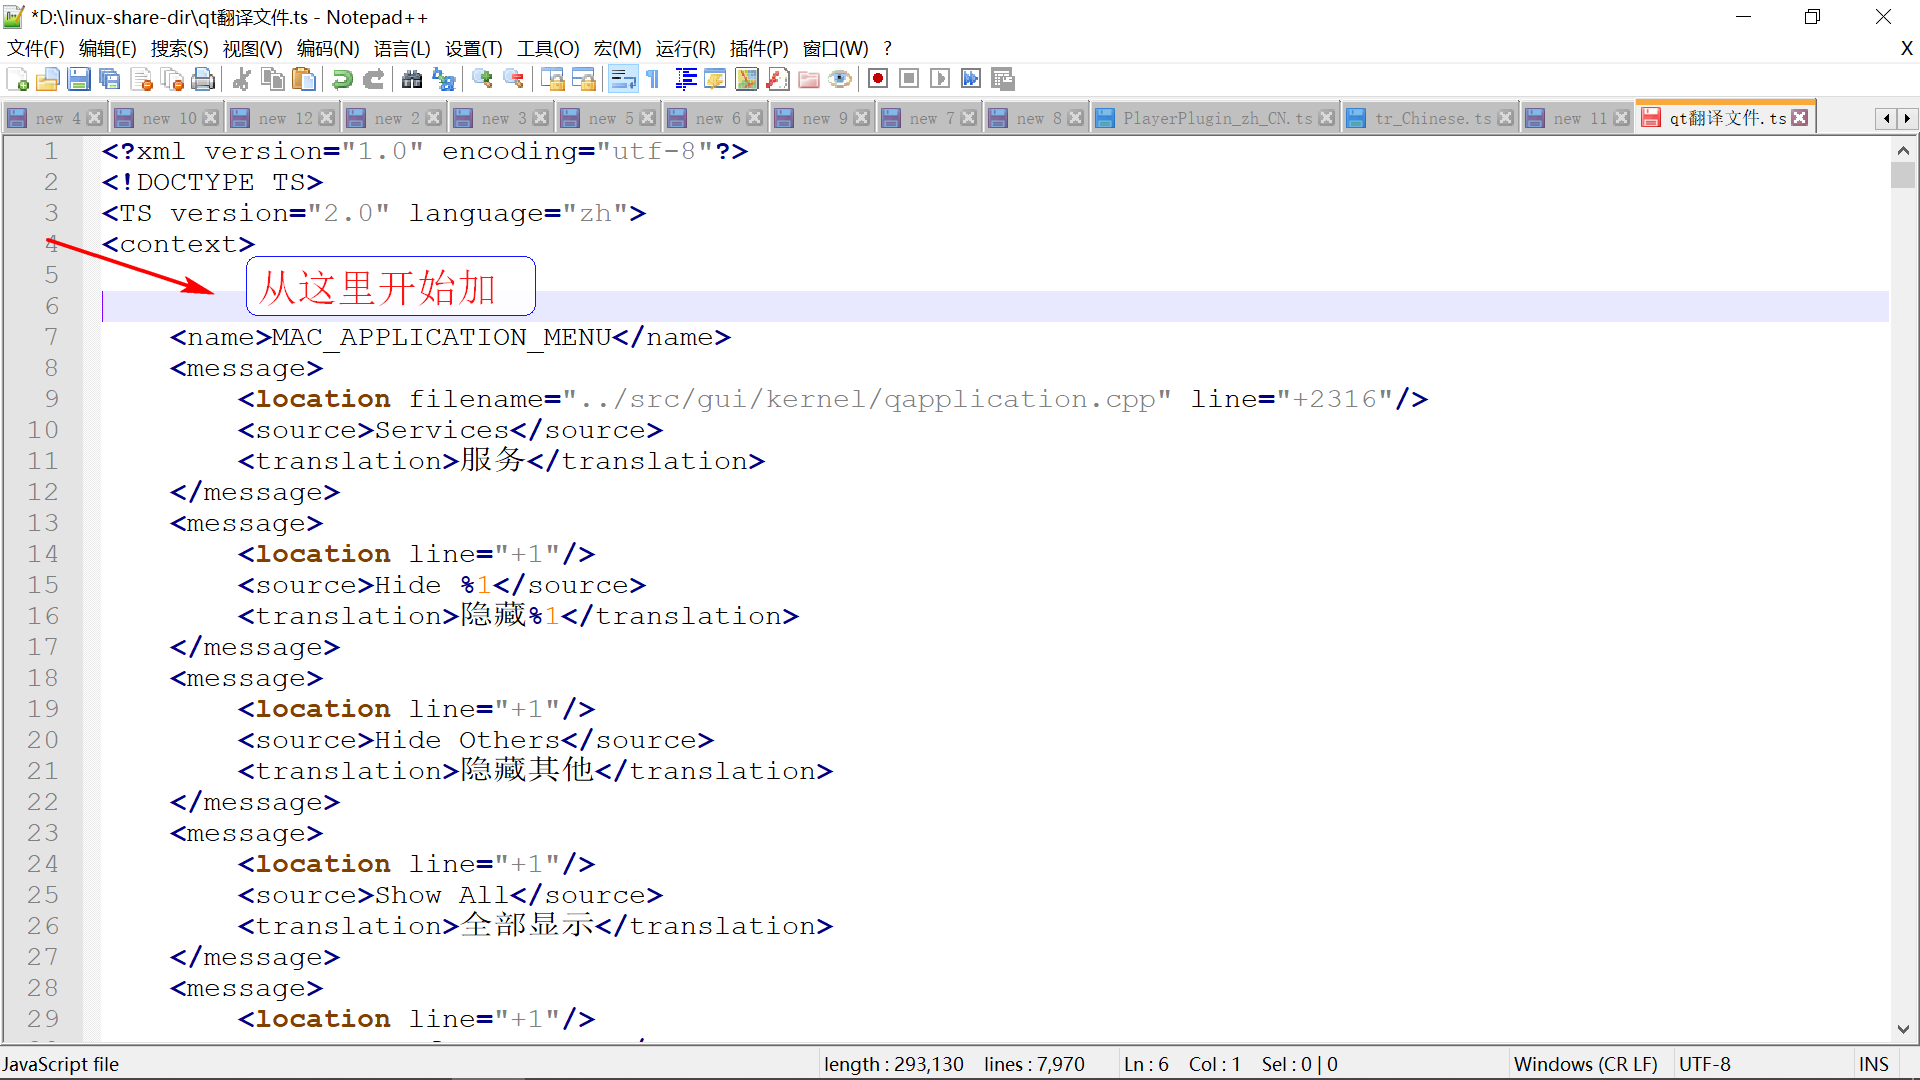Viewport: 1920px width, 1080px height.
Task: Click line number 13 in margin
Action: (x=43, y=523)
